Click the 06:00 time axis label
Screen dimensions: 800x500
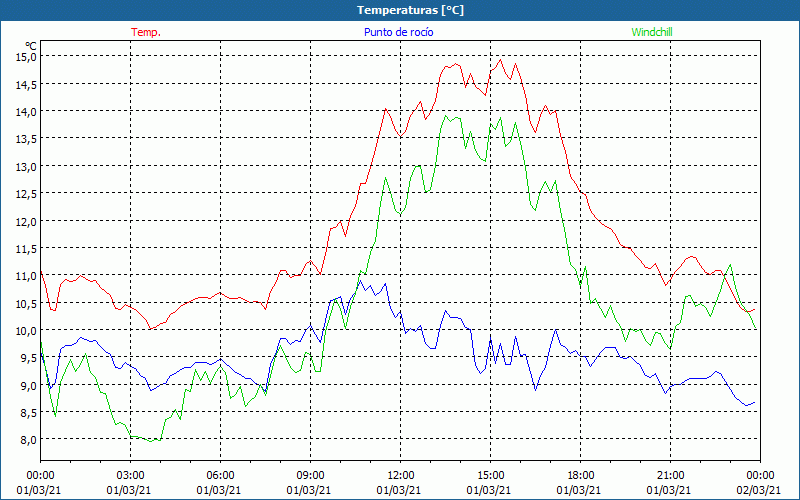220,476
